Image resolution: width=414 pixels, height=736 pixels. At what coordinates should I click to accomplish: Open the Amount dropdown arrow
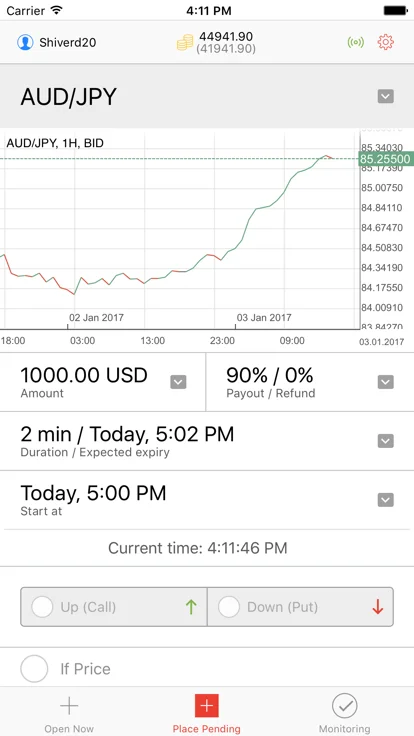coord(178,382)
